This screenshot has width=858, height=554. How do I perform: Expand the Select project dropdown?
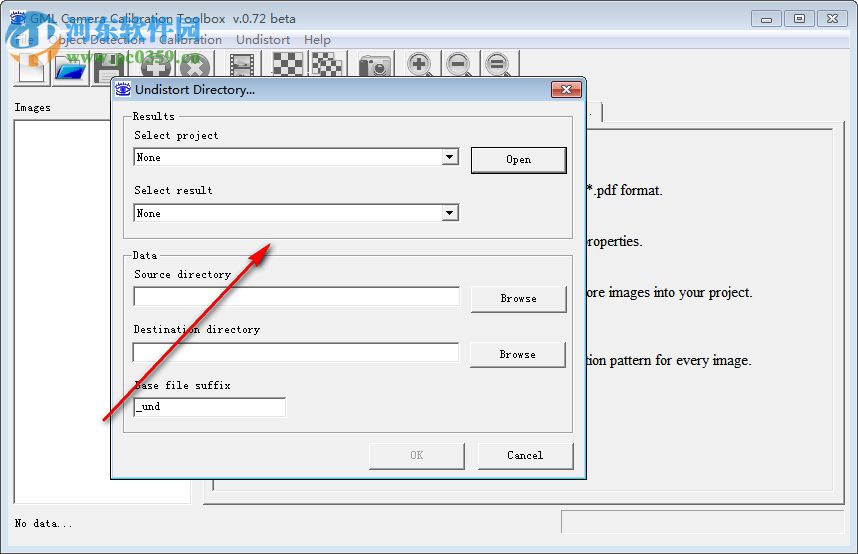pyautogui.click(x=450, y=157)
